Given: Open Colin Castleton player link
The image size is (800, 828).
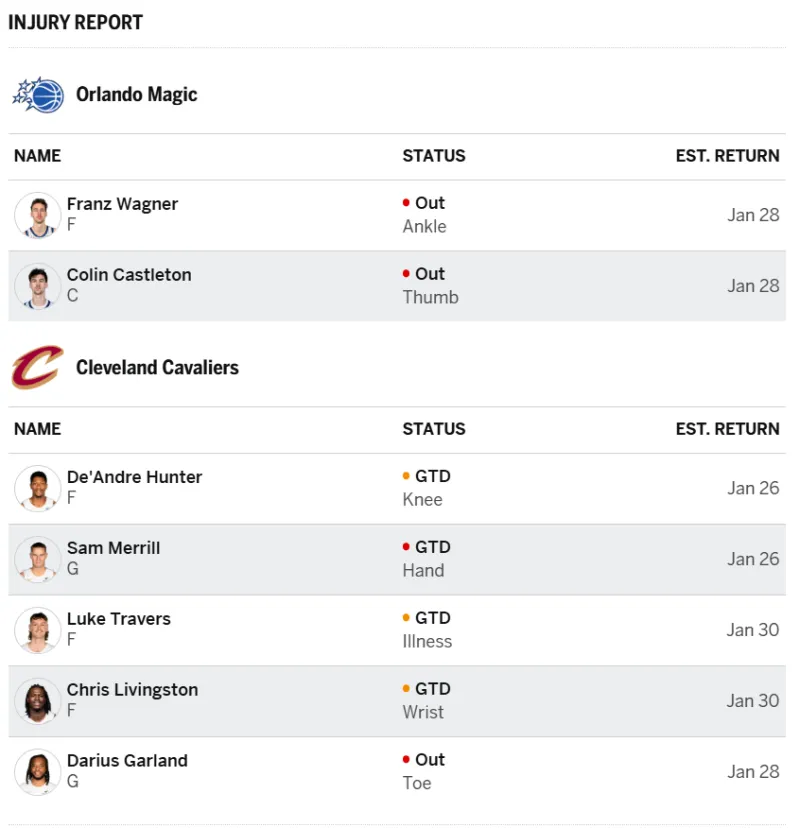Looking at the screenshot, I should (129, 275).
